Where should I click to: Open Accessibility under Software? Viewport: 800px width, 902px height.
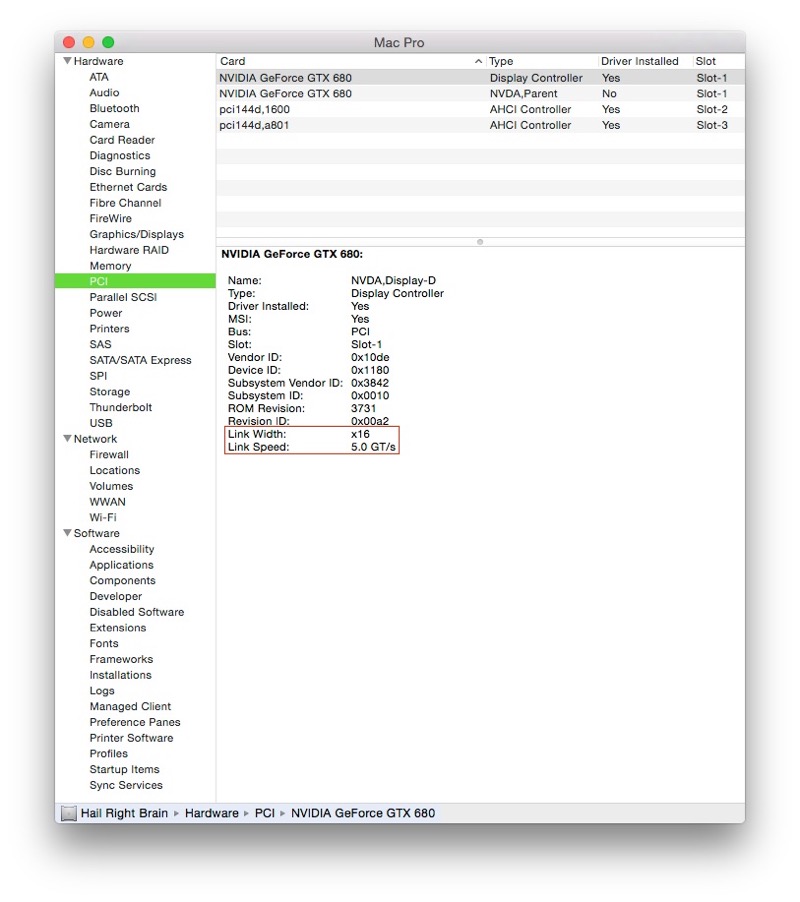click(x=121, y=549)
